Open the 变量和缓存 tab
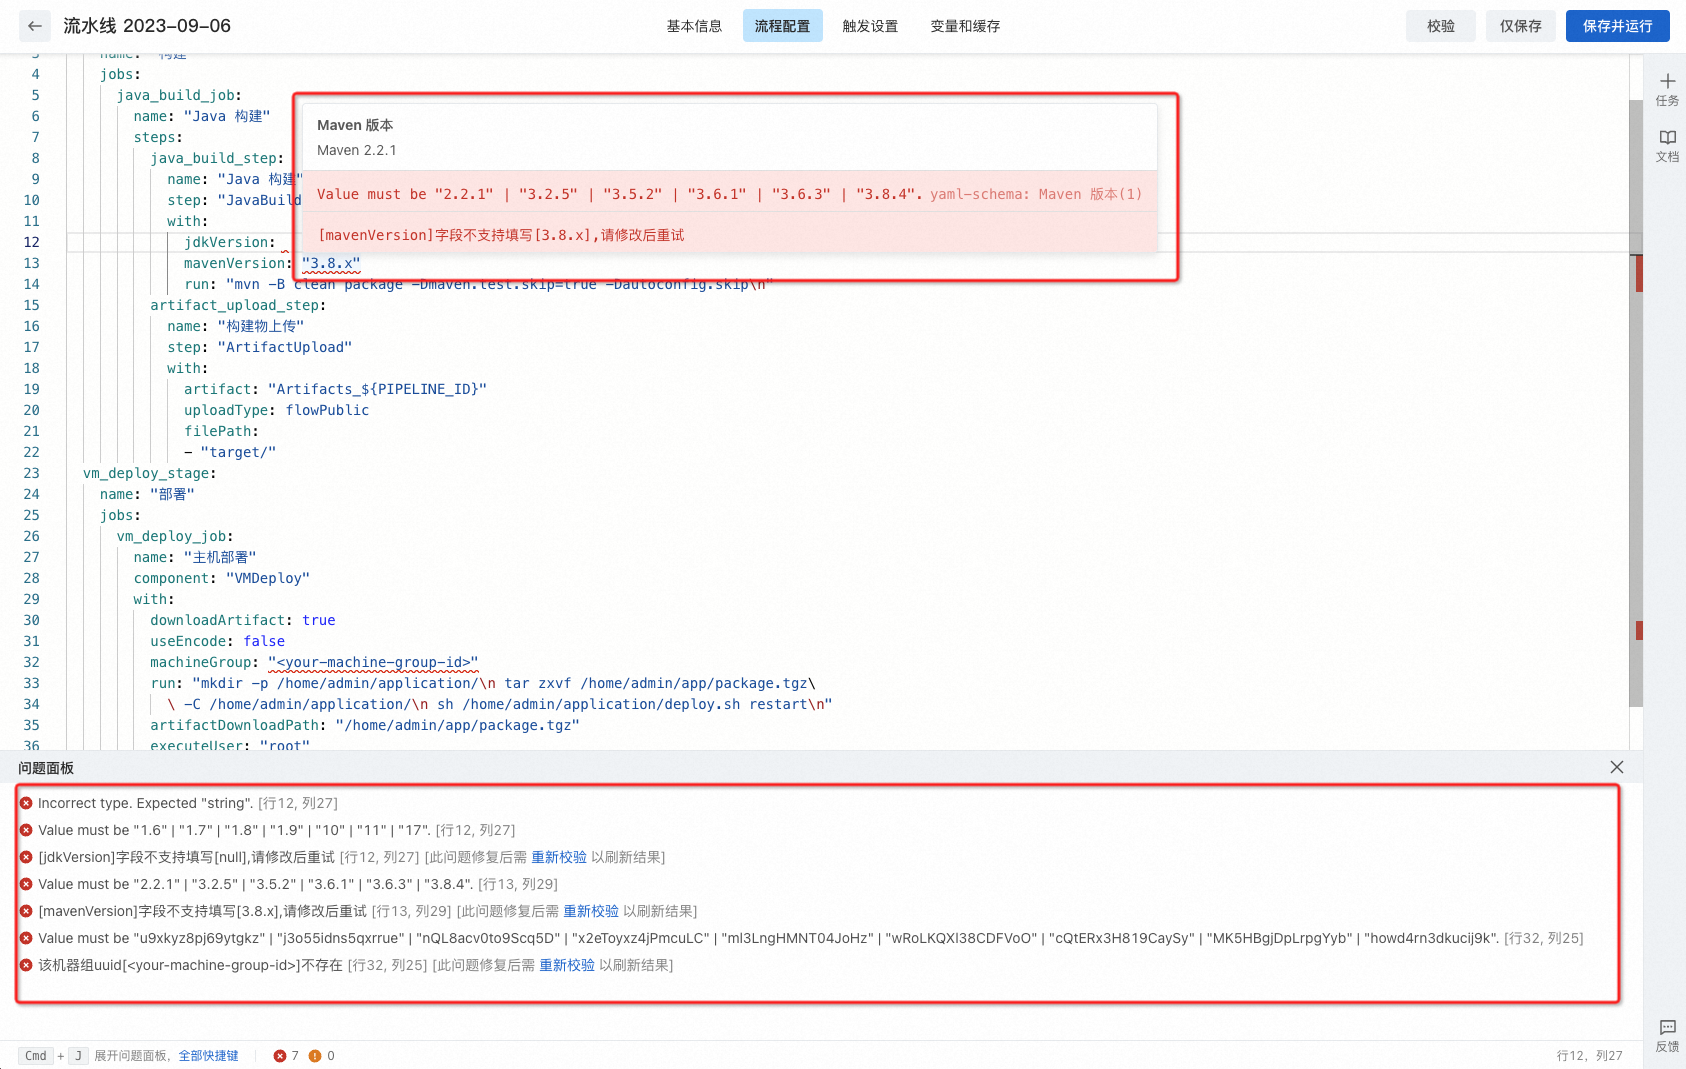This screenshot has height=1069, width=1686. pos(965,26)
